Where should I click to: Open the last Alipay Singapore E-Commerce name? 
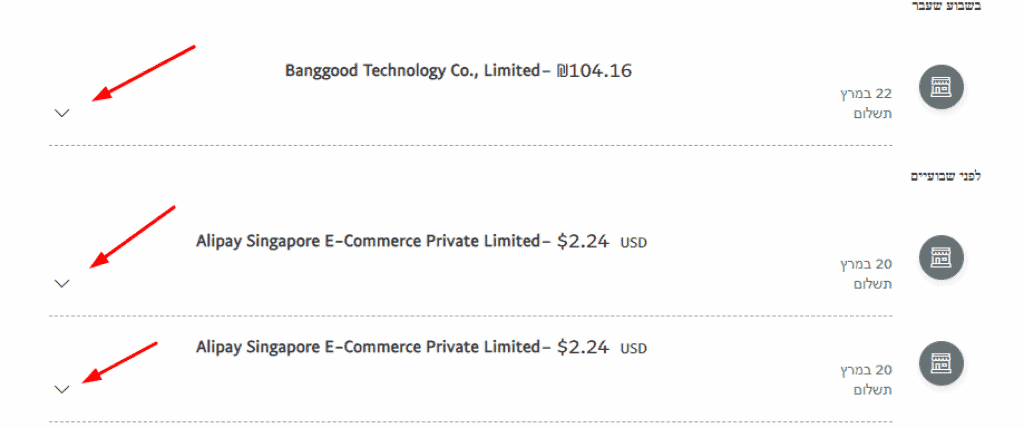(367, 347)
